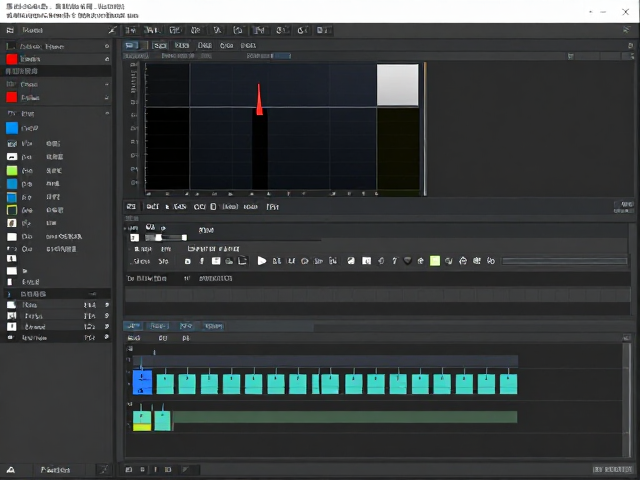
Task: Click the triangle icon in the bottom-left corner
Action: tap(11, 470)
